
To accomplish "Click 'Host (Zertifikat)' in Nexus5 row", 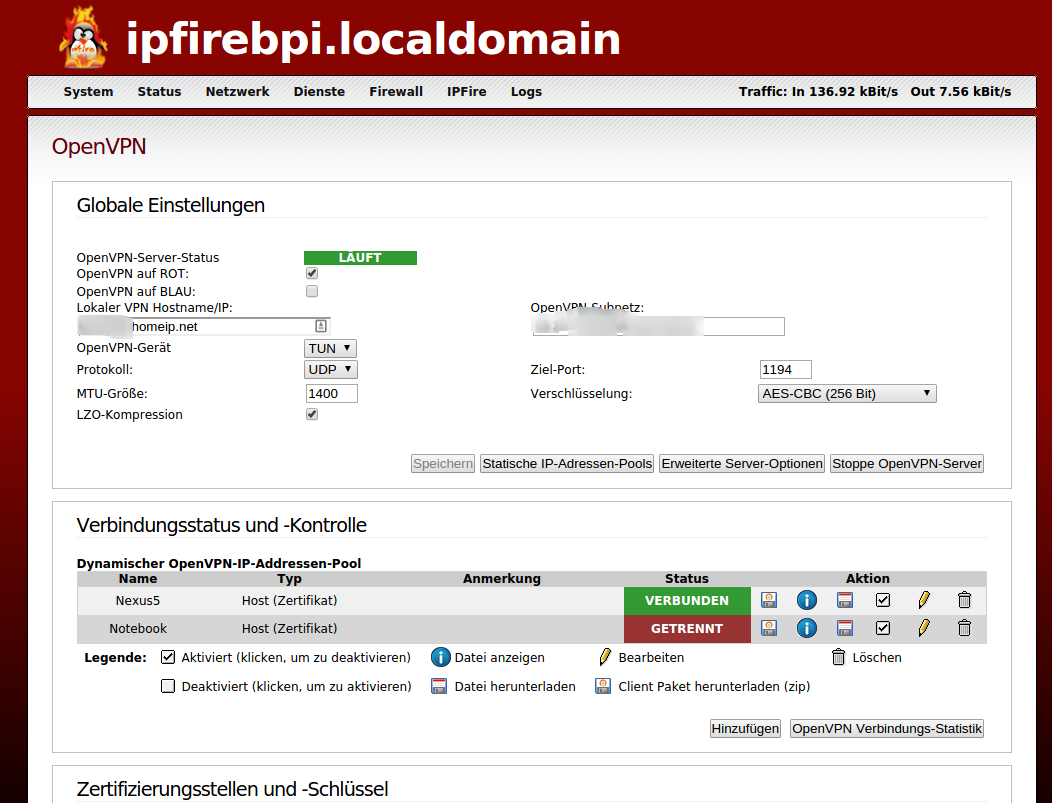I will coord(289,600).
